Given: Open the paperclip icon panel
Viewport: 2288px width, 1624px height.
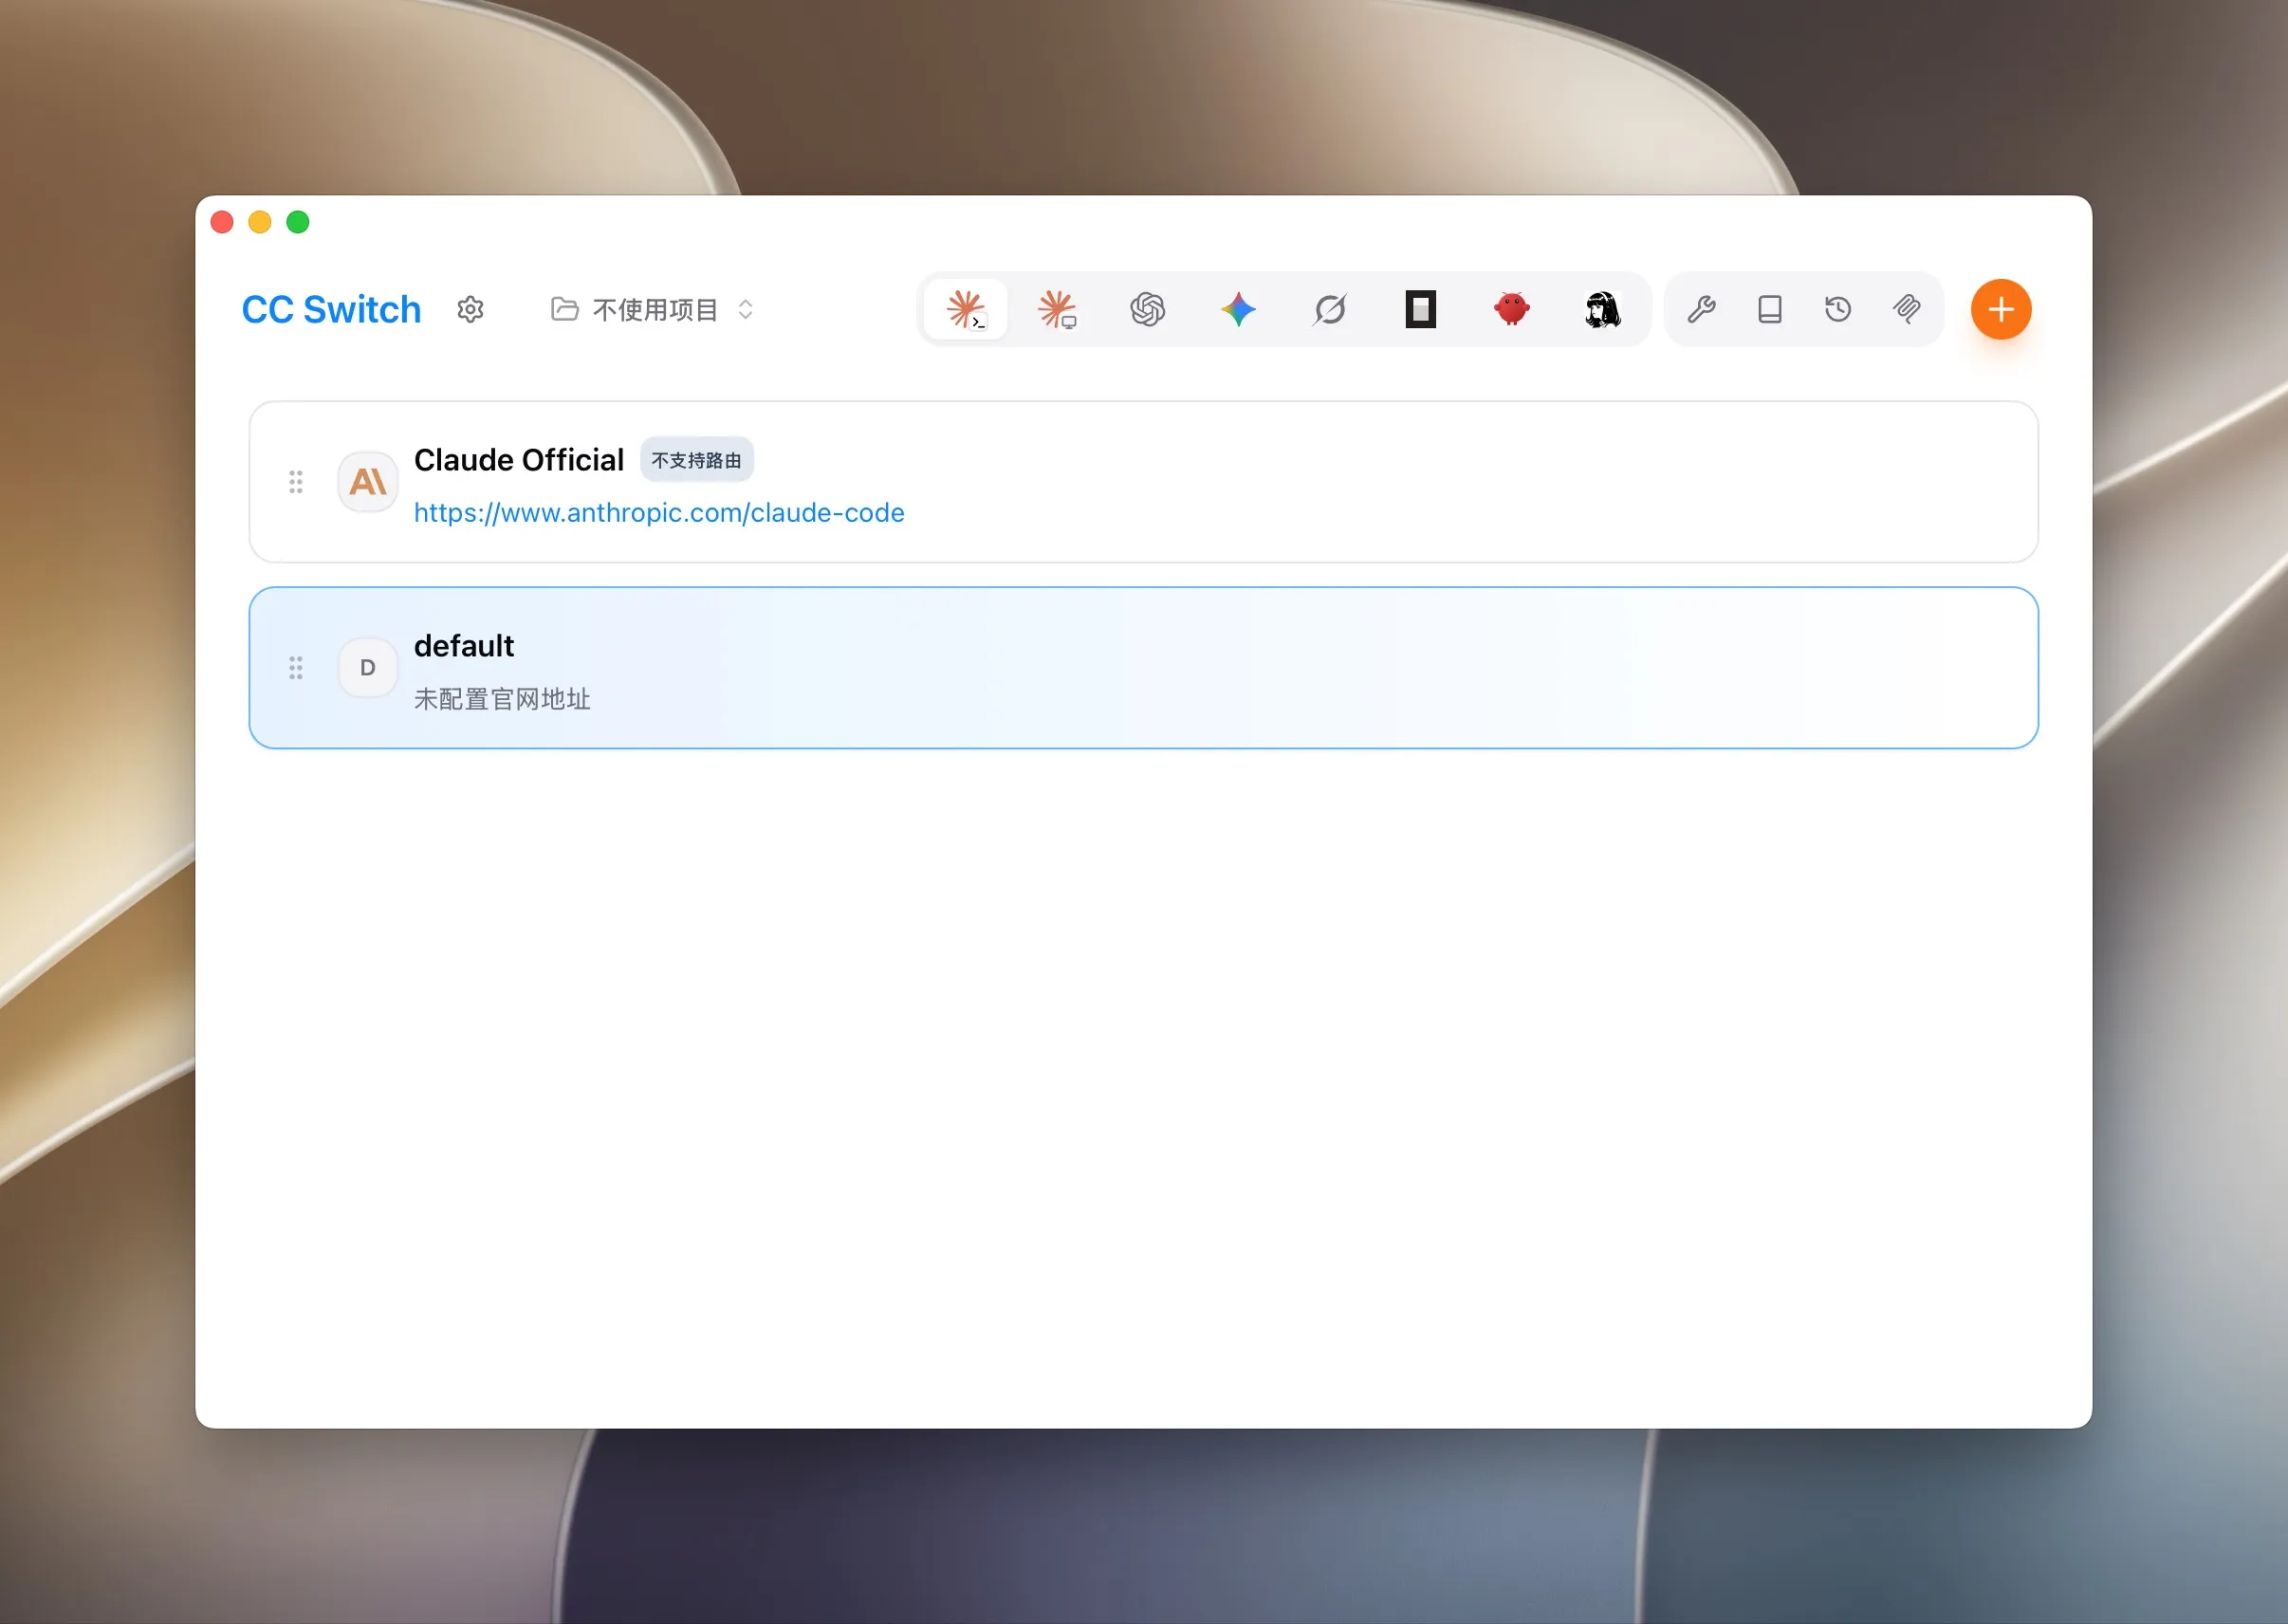Looking at the screenshot, I should (1906, 309).
